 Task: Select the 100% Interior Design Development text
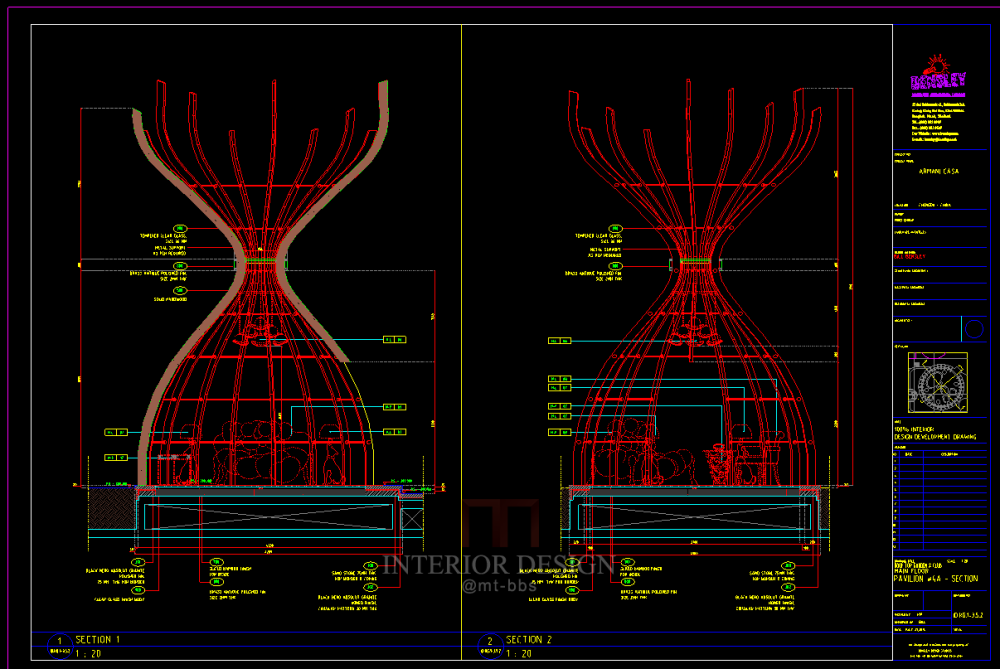[x=929, y=433]
